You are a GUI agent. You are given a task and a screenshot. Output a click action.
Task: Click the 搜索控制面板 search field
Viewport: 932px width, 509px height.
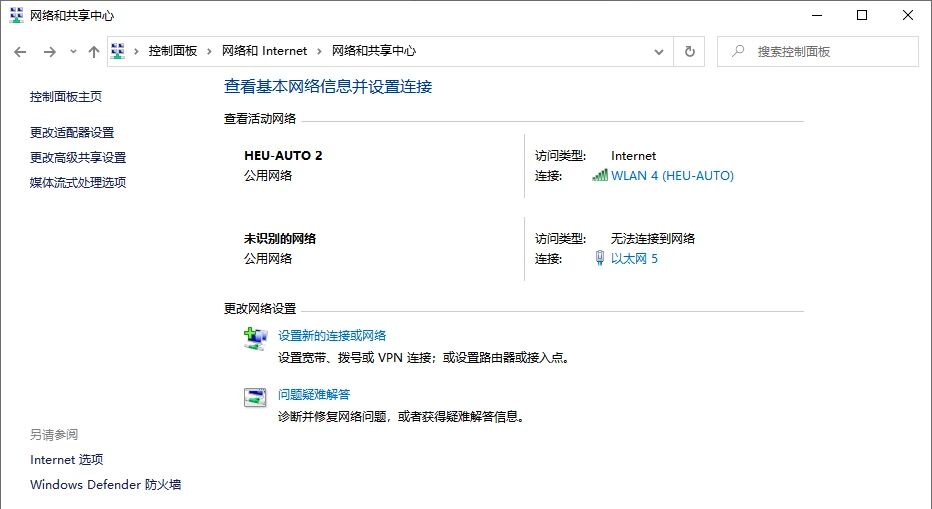pos(818,52)
